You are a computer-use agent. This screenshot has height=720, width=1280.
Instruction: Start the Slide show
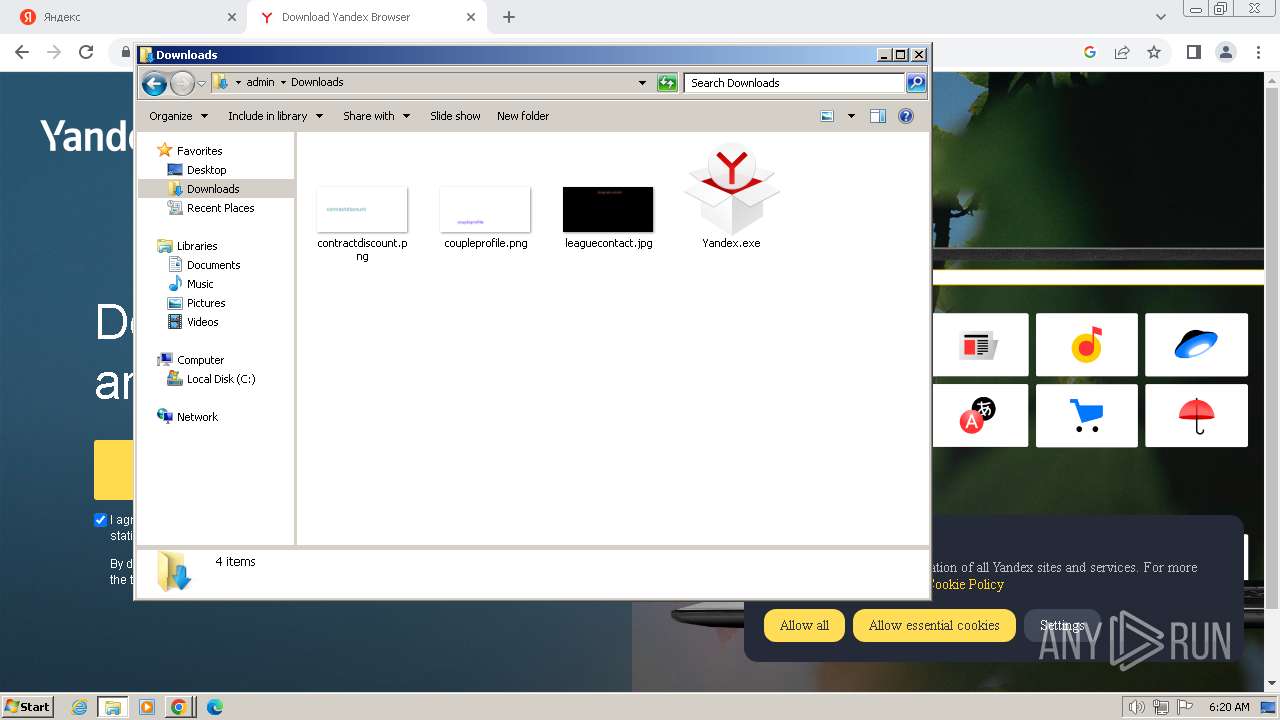coord(455,116)
